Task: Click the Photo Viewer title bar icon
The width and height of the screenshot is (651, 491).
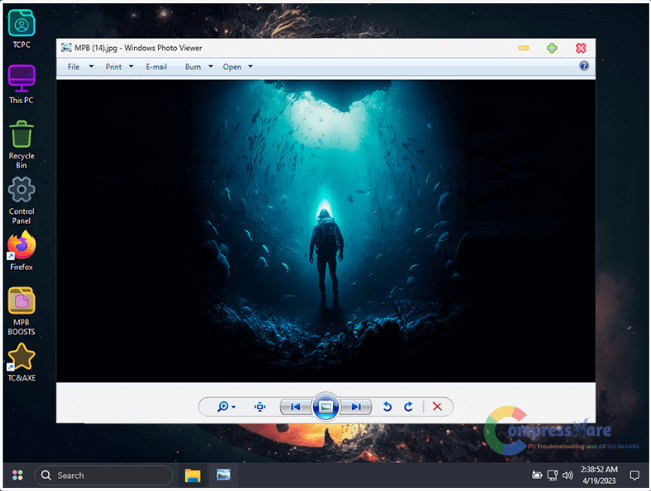Action: (66, 48)
